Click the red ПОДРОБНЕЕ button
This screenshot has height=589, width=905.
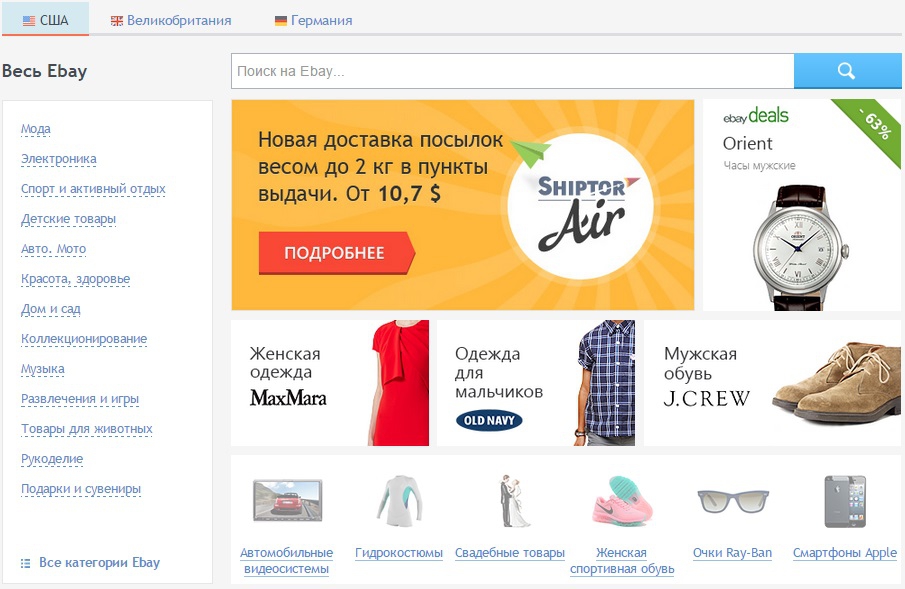tap(336, 253)
